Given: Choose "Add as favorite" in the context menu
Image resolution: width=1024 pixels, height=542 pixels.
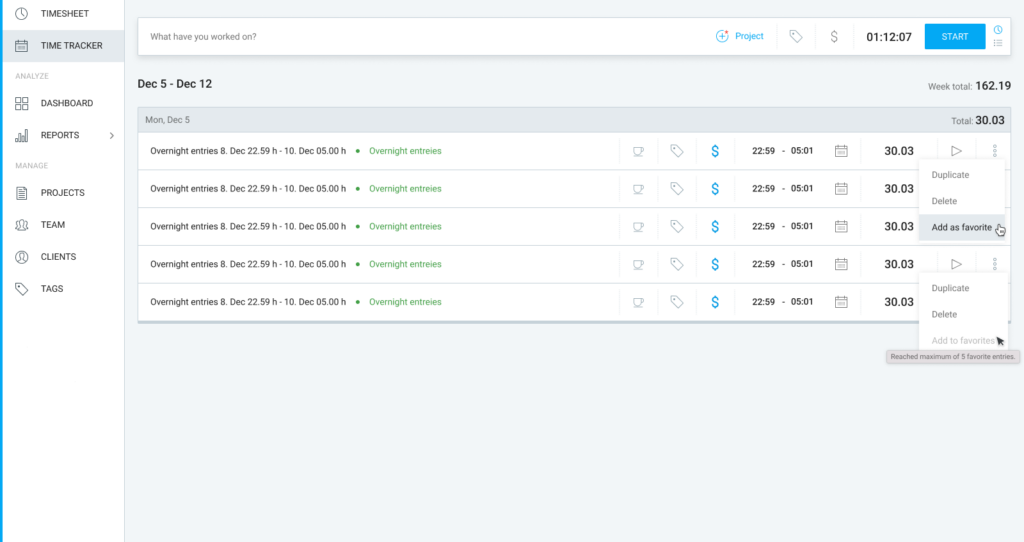Looking at the screenshot, I should click(961, 227).
